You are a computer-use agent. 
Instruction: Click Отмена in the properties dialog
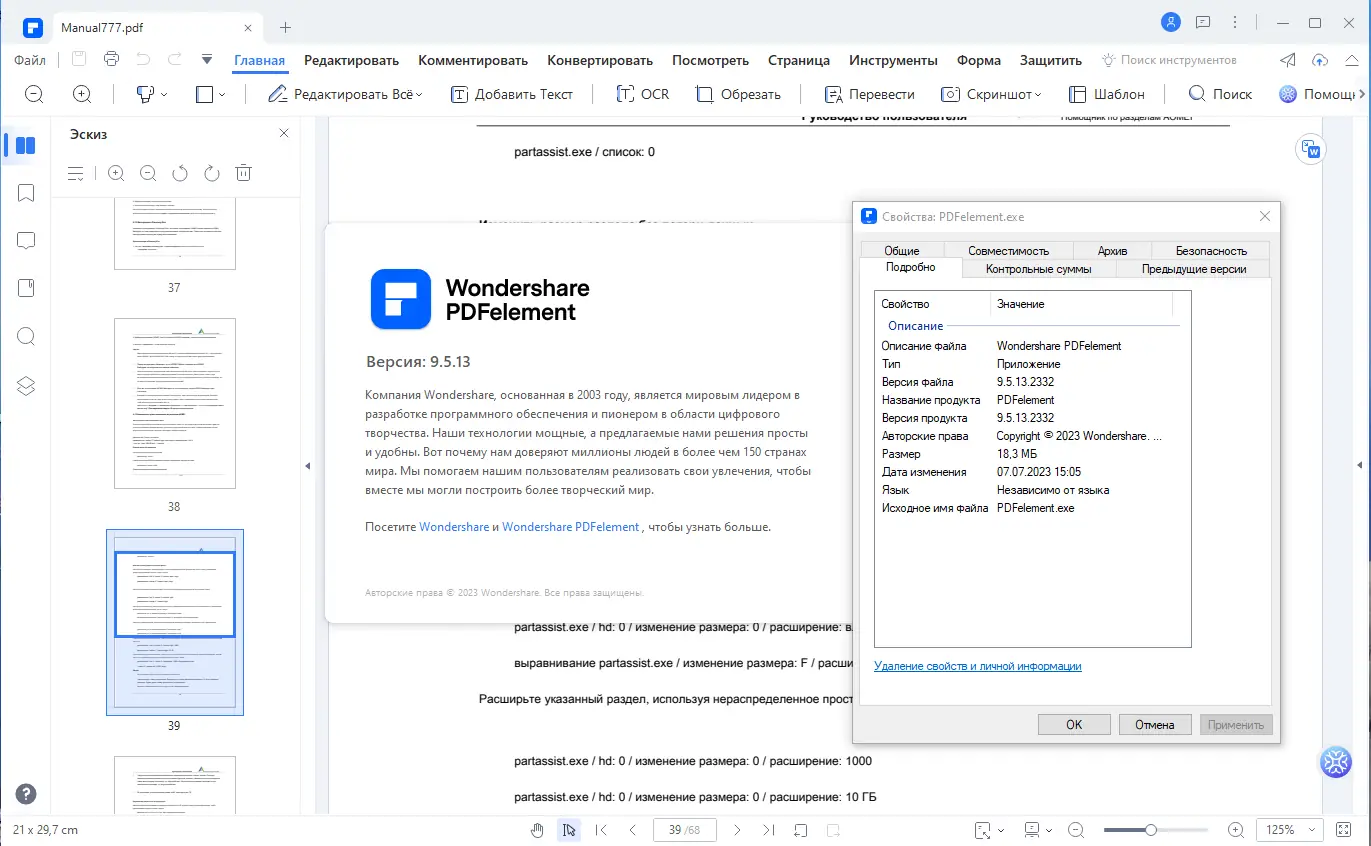point(1154,725)
